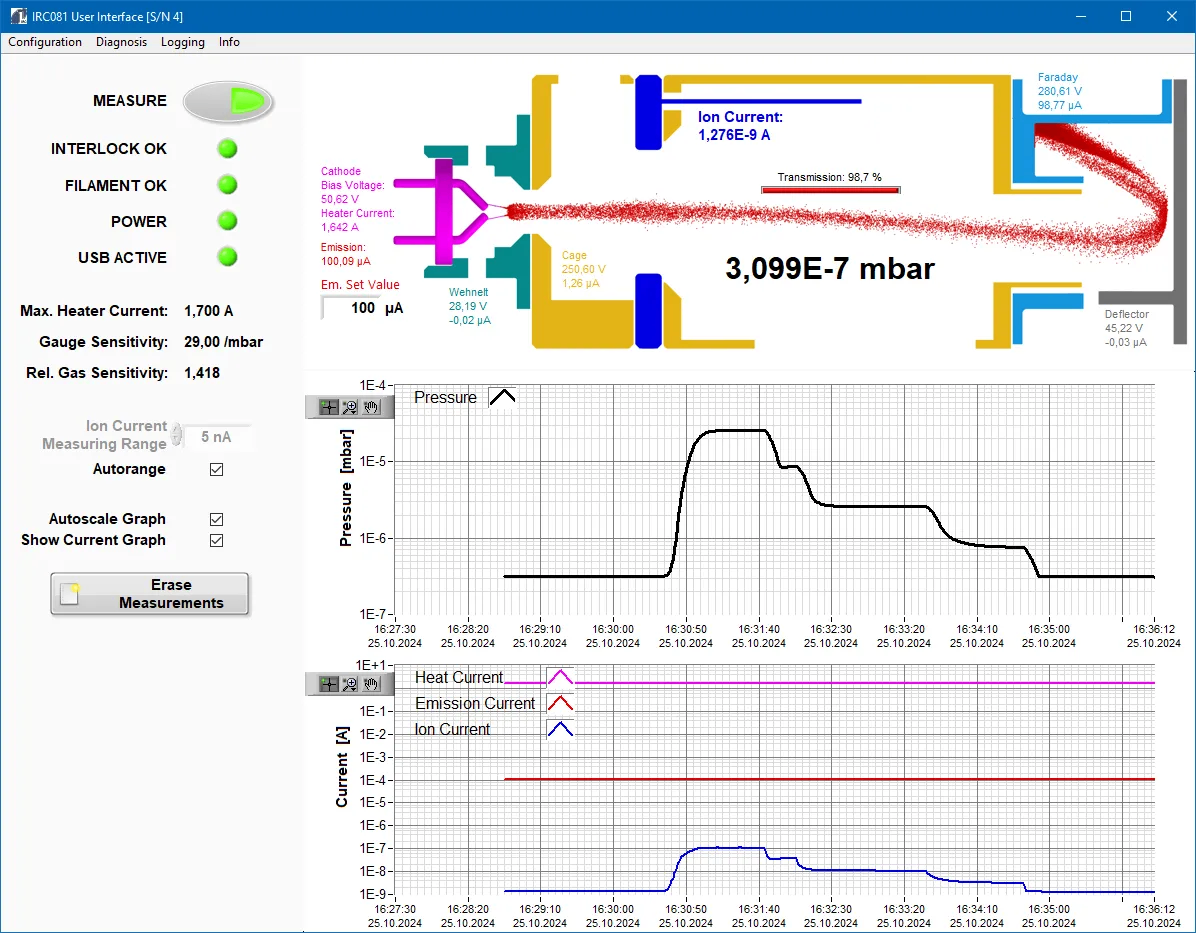1196x933 pixels.
Task: Uncheck Show Current Graph checkbox
Action: point(216,540)
